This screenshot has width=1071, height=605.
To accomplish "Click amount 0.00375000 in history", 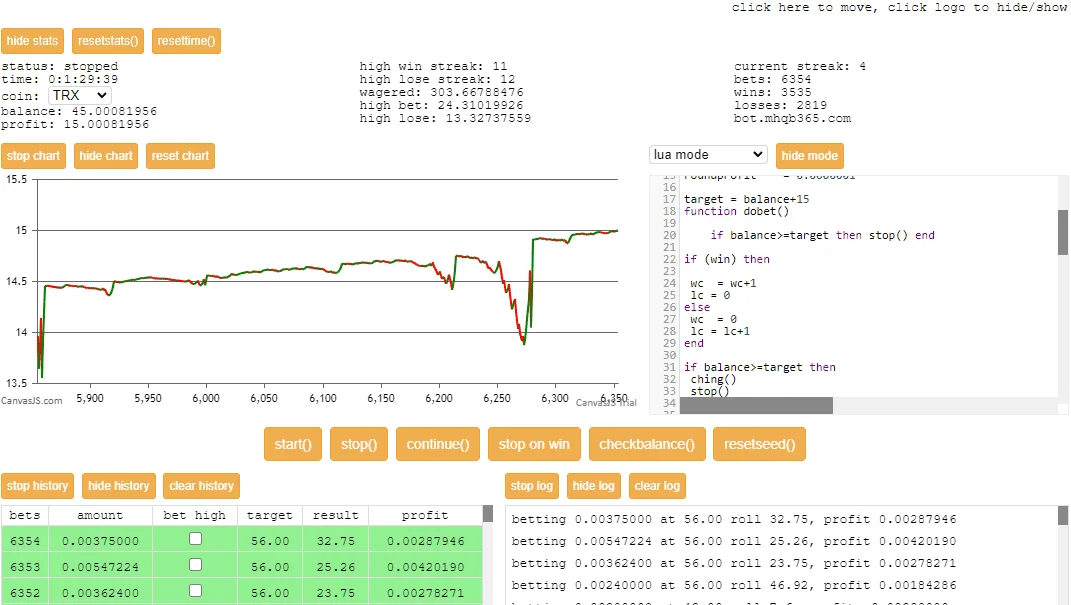I will [100, 541].
